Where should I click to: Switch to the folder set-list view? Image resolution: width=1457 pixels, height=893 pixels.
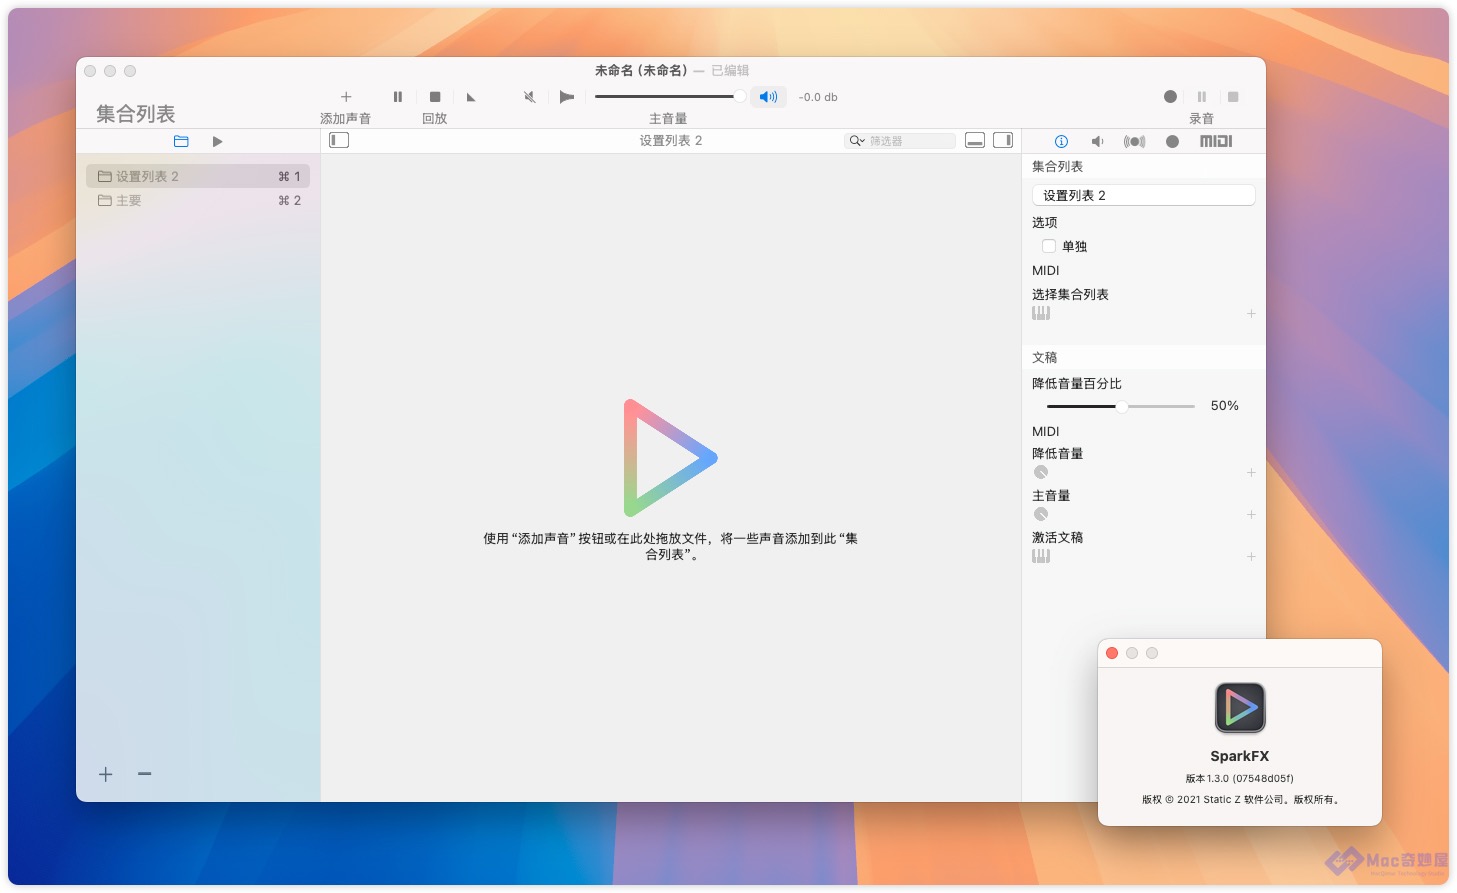click(x=181, y=141)
